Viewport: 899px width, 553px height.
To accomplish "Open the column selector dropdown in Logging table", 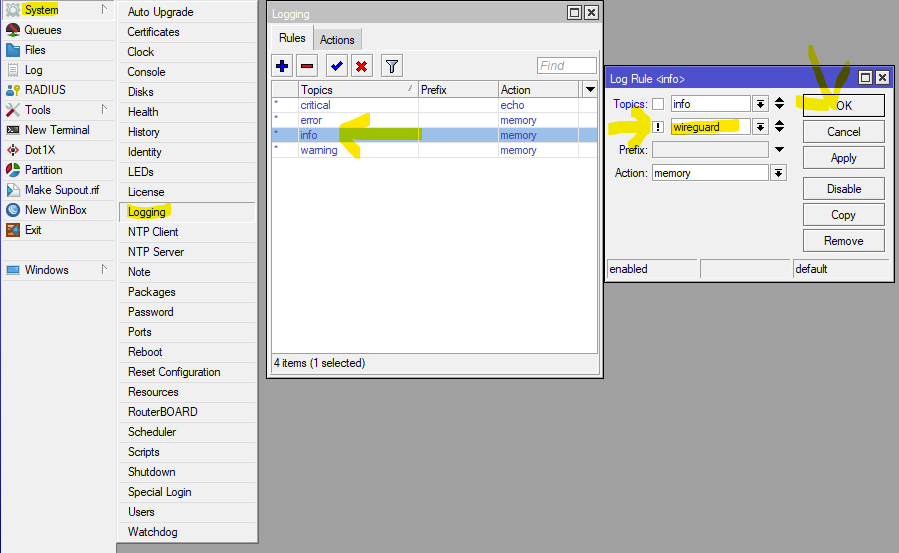I will [x=590, y=89].
